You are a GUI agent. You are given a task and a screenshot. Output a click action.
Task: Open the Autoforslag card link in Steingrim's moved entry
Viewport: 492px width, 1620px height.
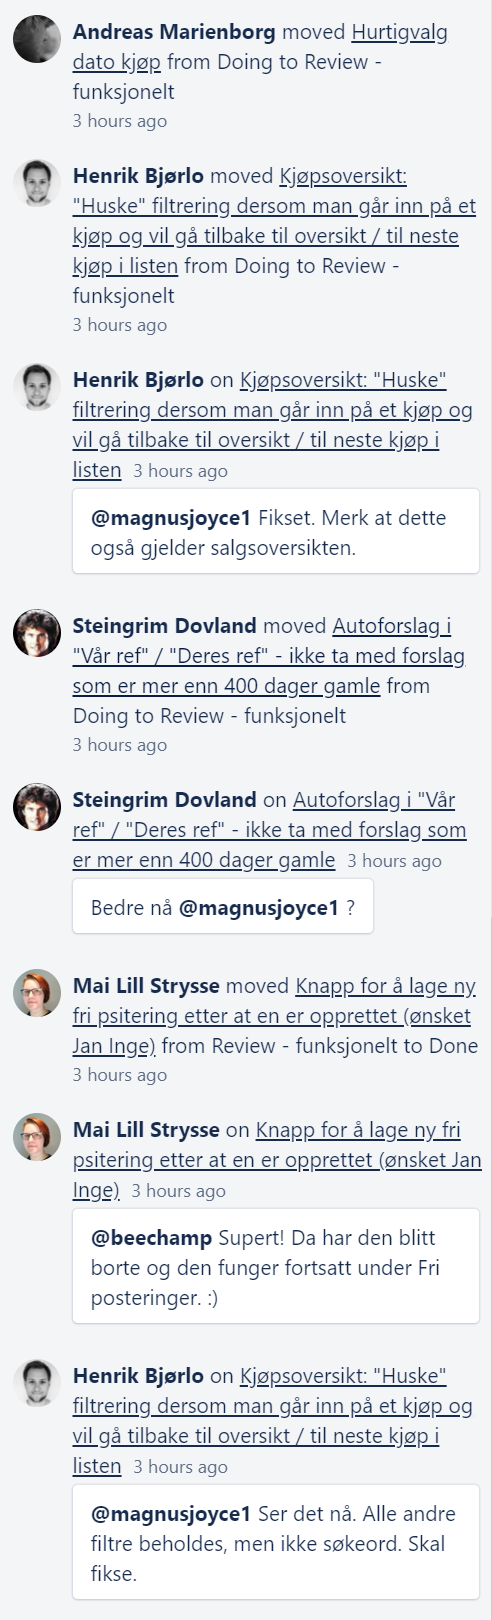pos(268,656)
